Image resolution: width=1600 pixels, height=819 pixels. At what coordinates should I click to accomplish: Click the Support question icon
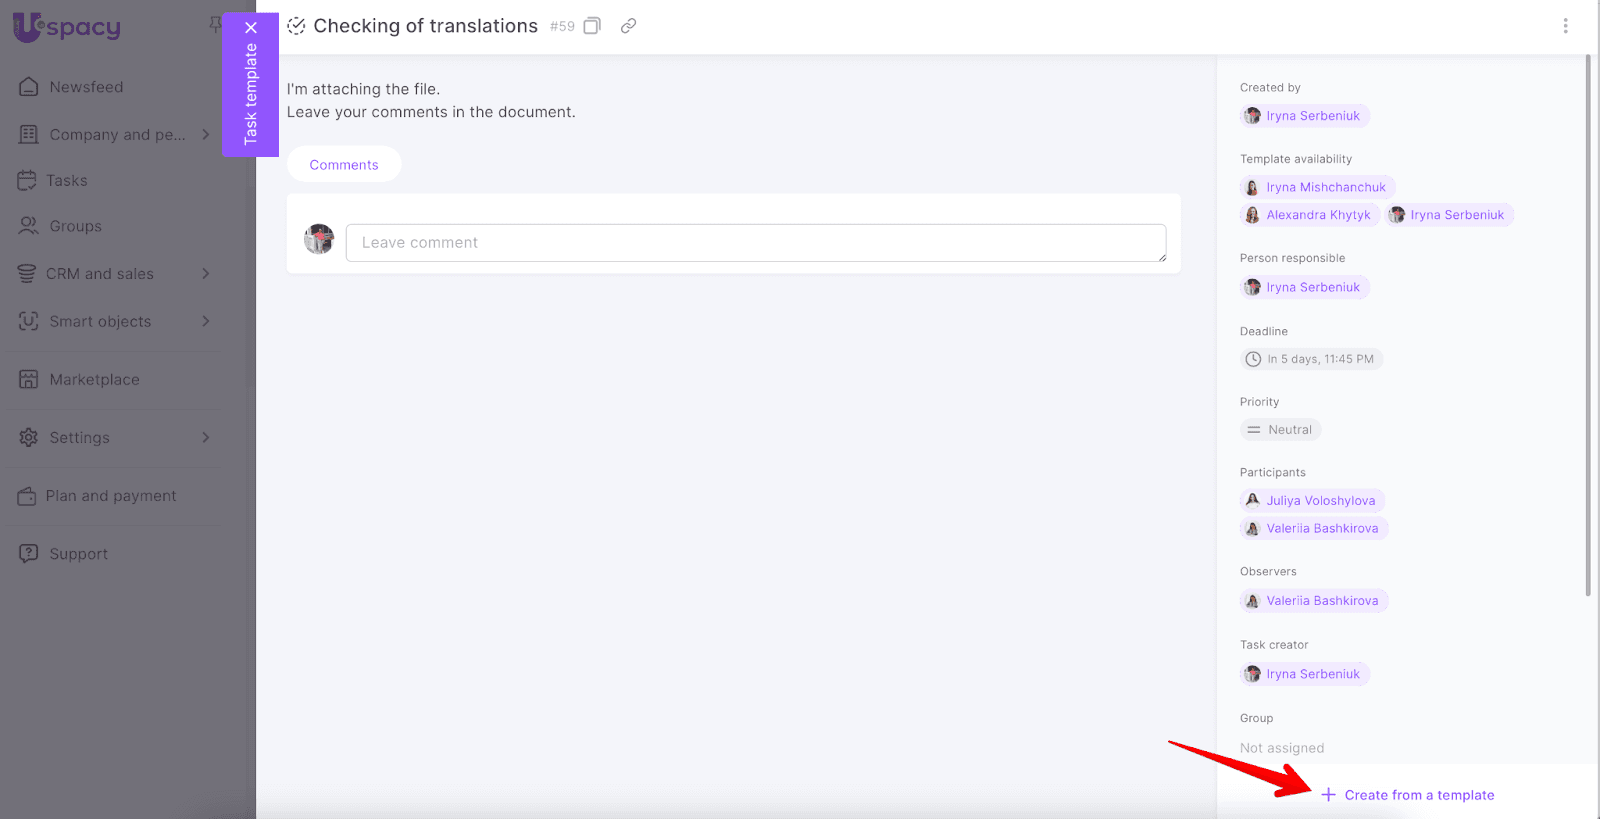coord(29,554)
